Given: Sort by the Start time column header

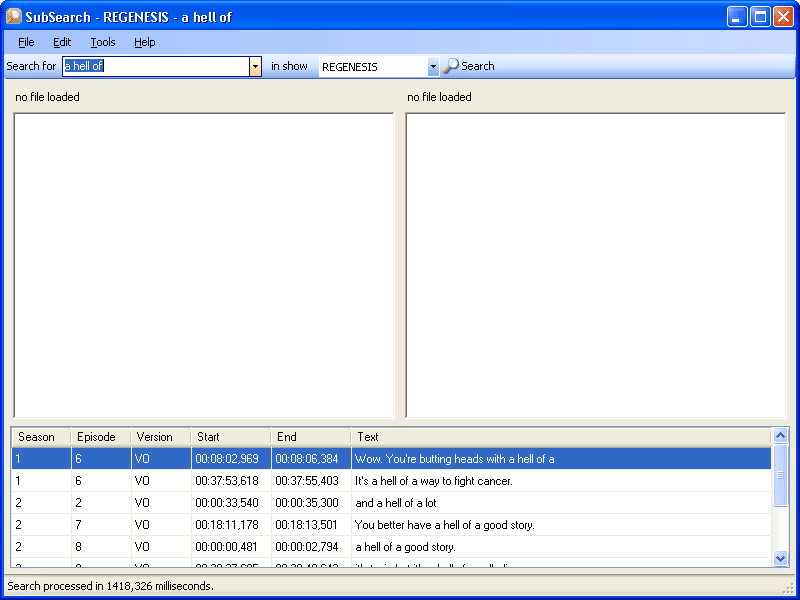Looking at the screenshot, I should point(230,437).
